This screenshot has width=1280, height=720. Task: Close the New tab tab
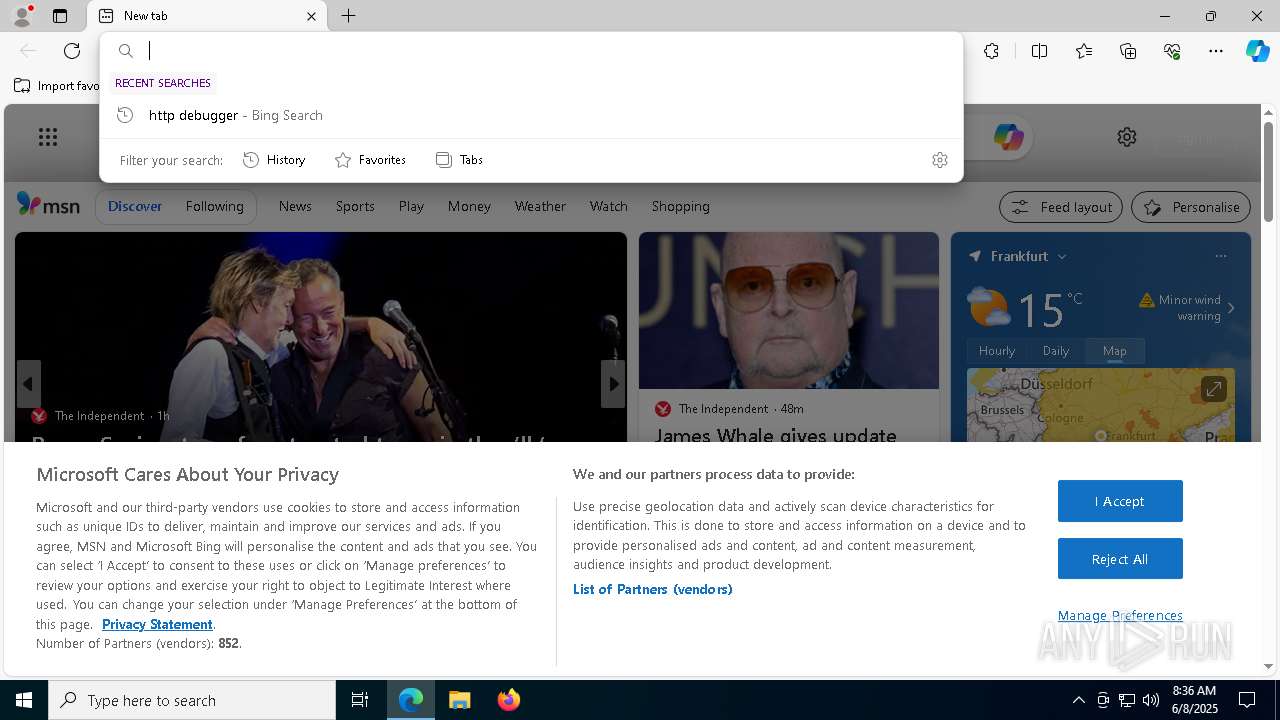[x=311, y=16]
